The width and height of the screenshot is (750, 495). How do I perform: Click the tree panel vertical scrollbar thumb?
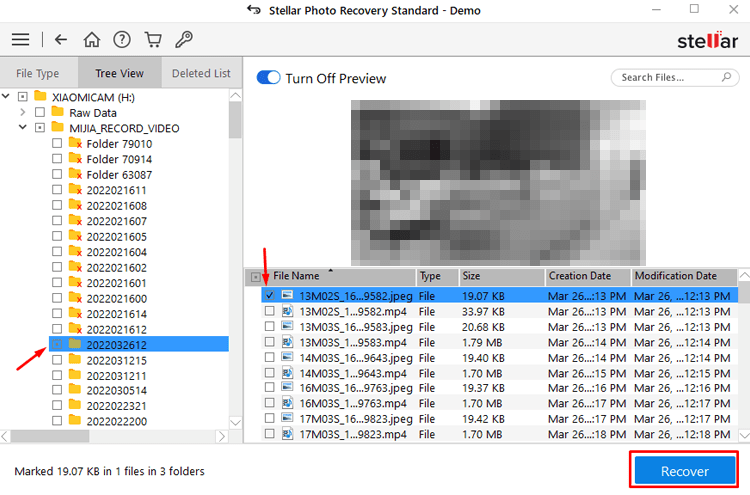coord(235,120)
